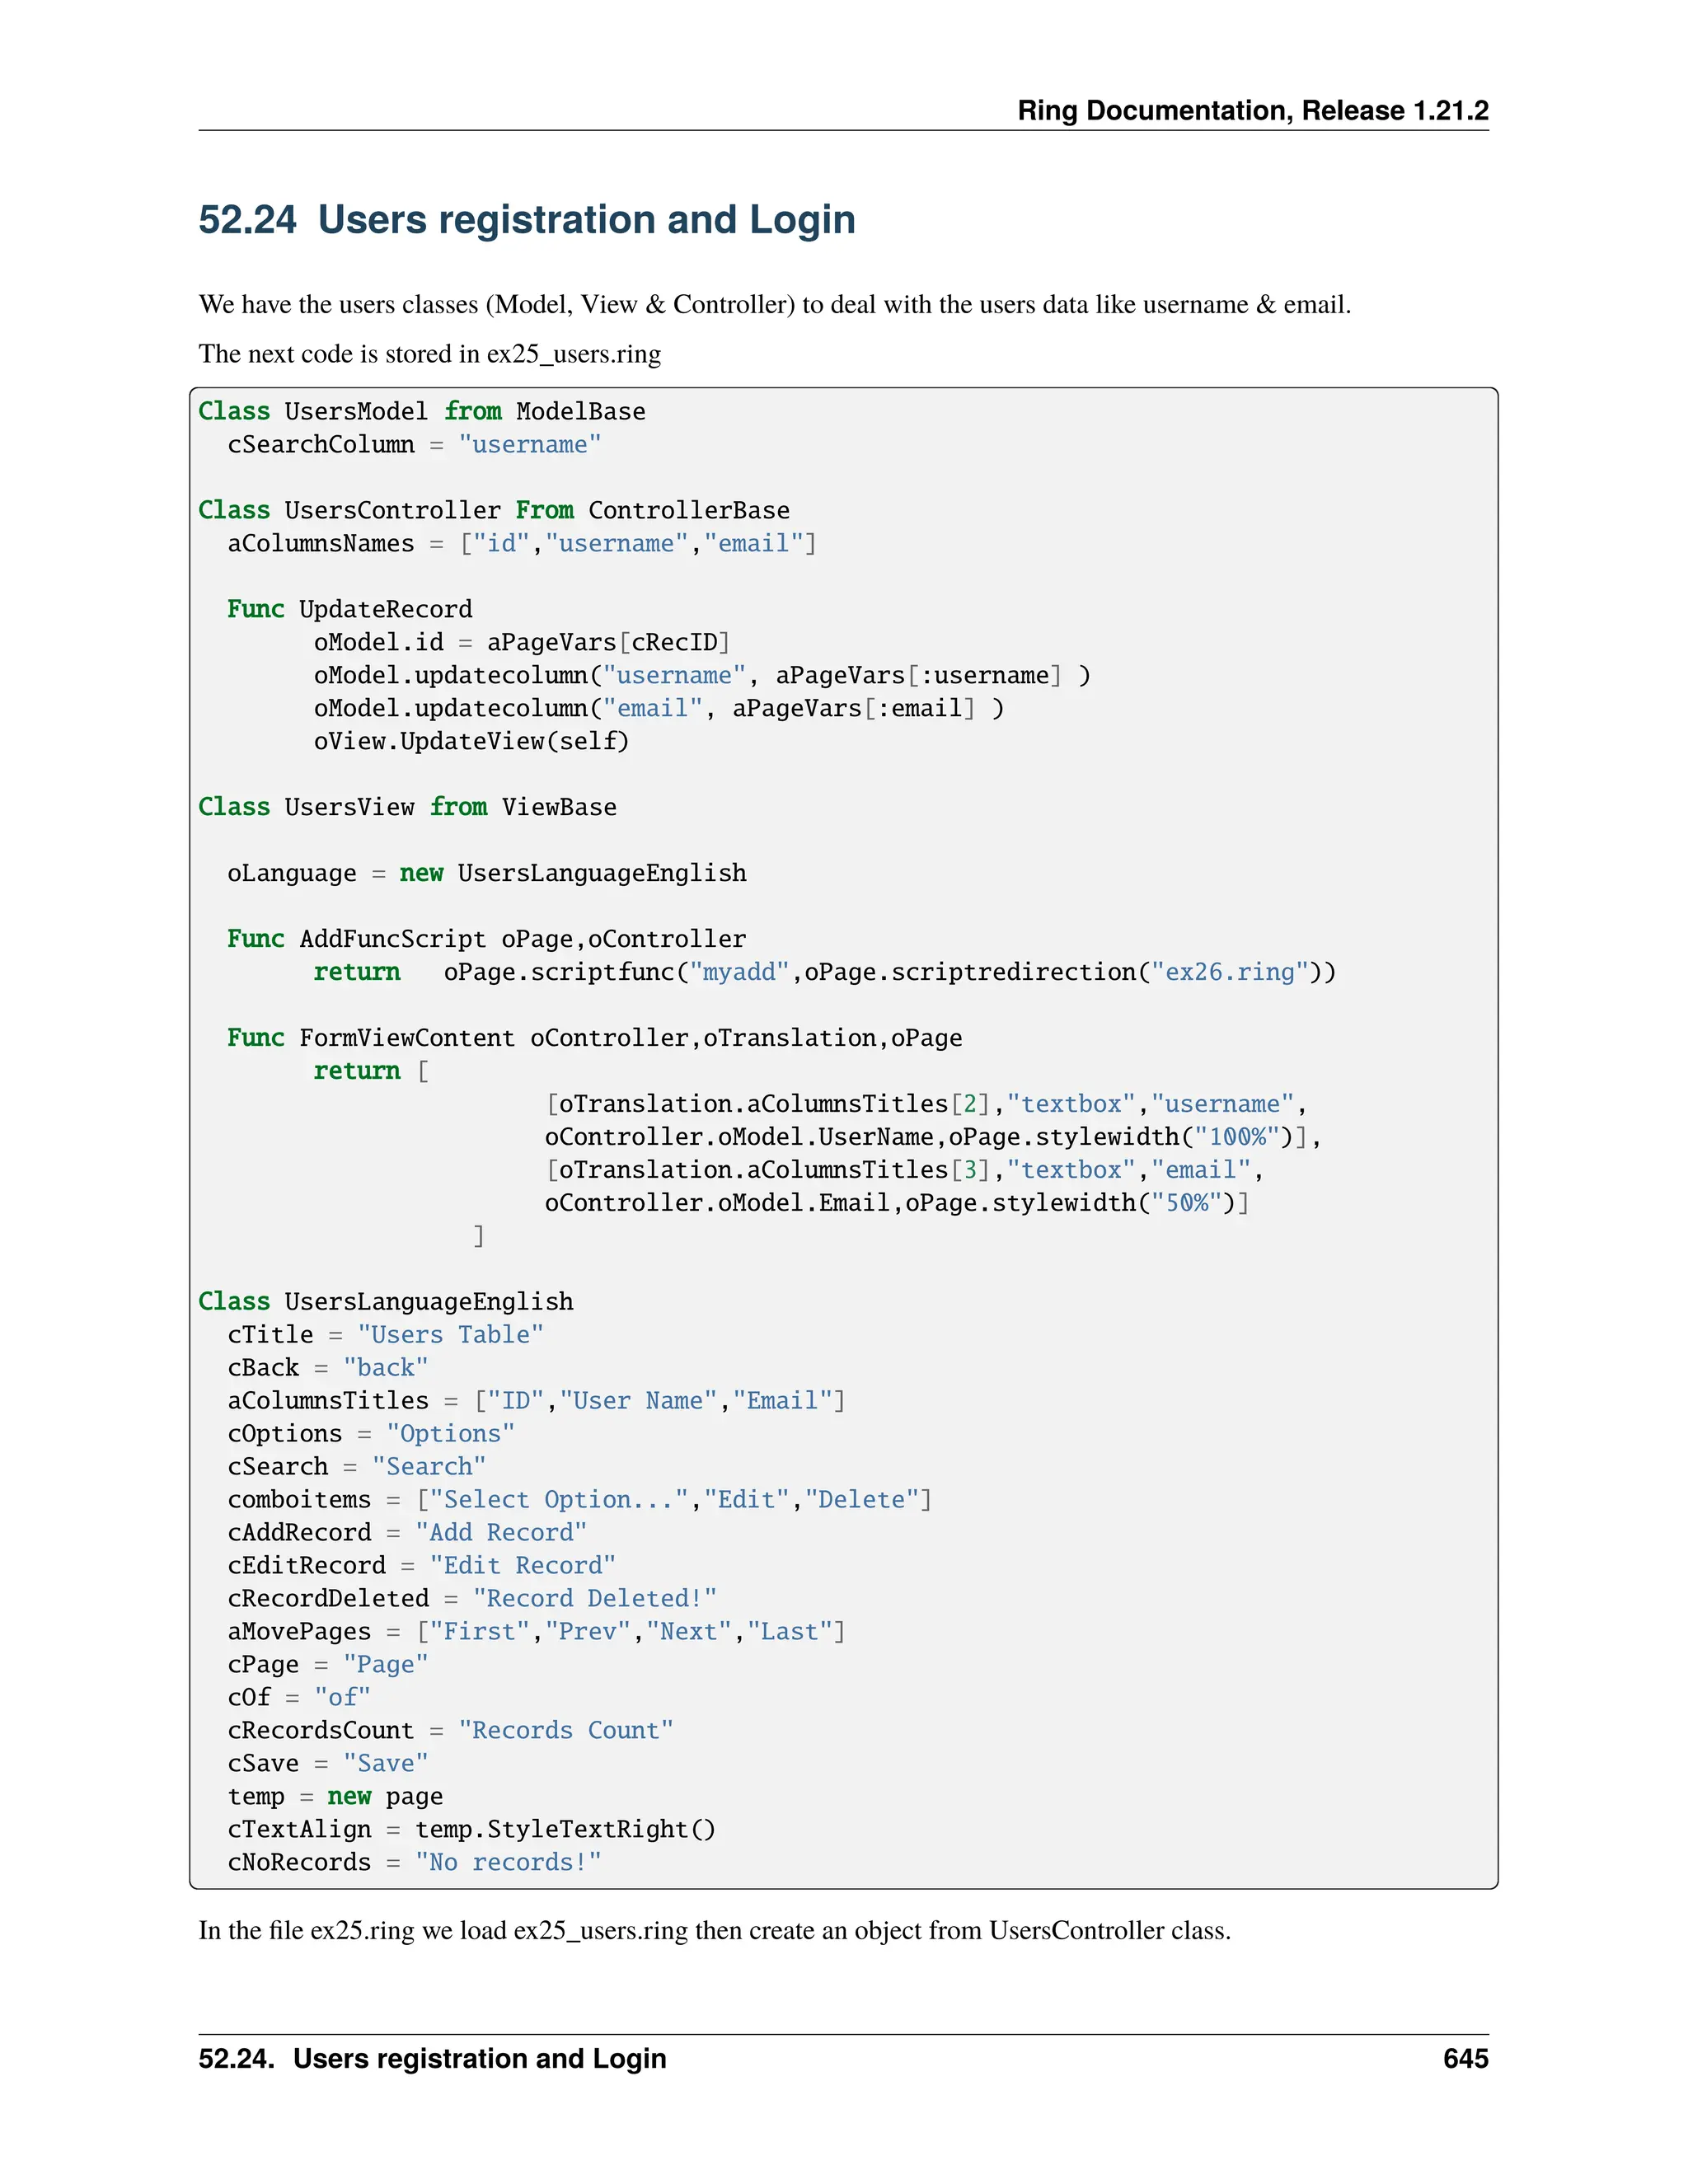
Task: Click the "Class UsersController From ControllerBase" line
Action: [x=493, y=510]
